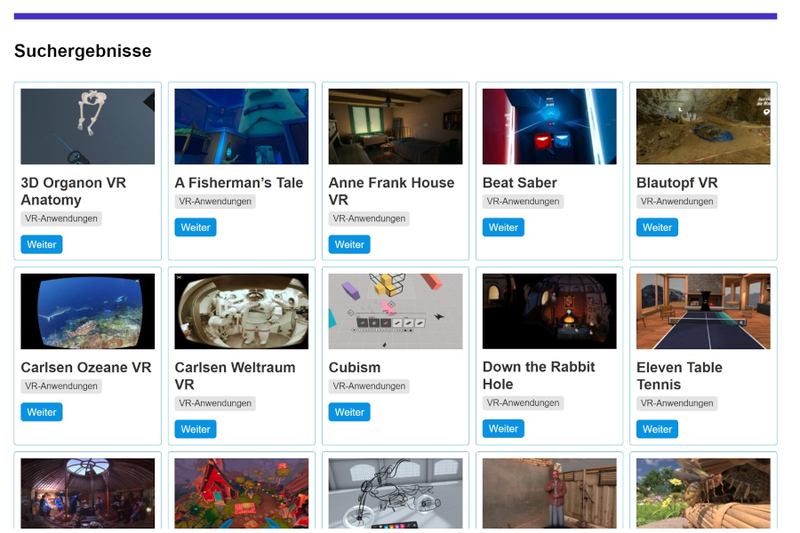Image resolution: width=800 pixels, height=533 pixels.
Task: Click the Blautopf VR cave image
Action: click(x=703, y=127)
